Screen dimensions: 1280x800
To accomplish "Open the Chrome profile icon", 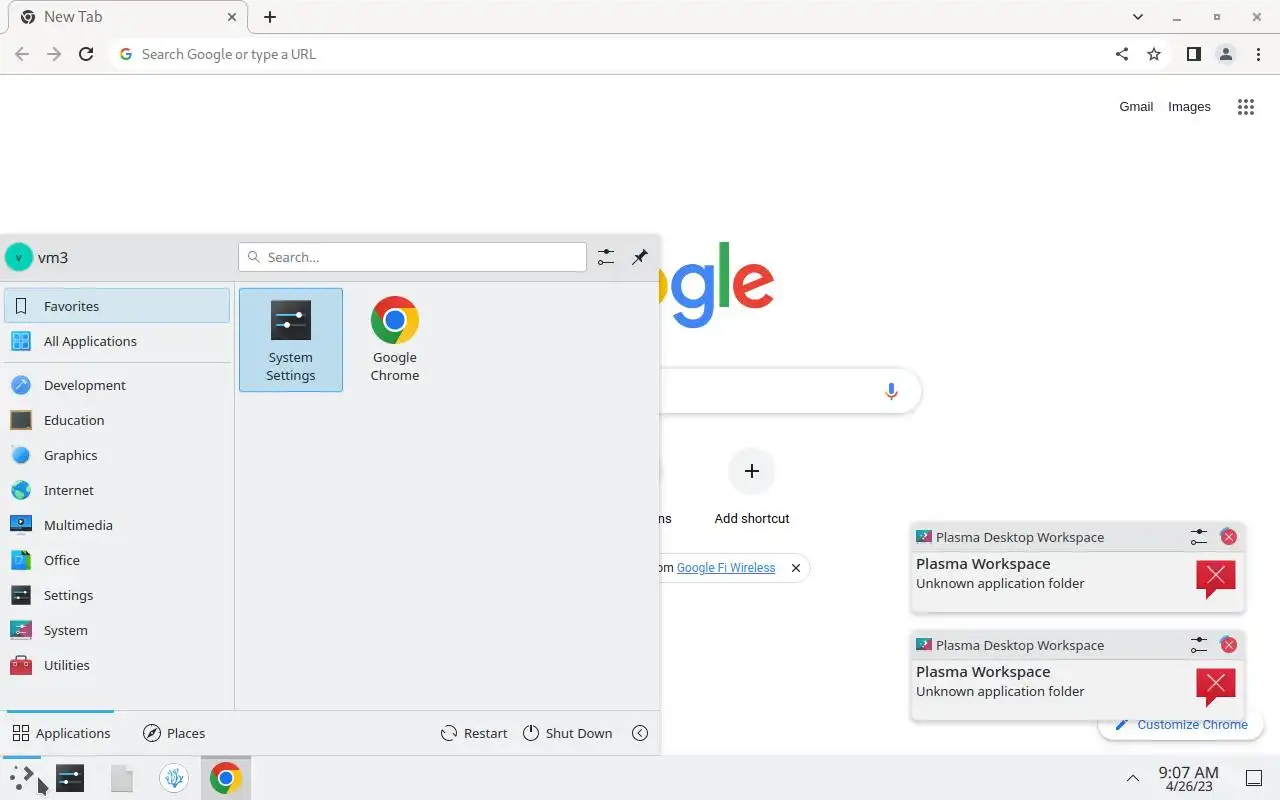I will coord(1225,54).
